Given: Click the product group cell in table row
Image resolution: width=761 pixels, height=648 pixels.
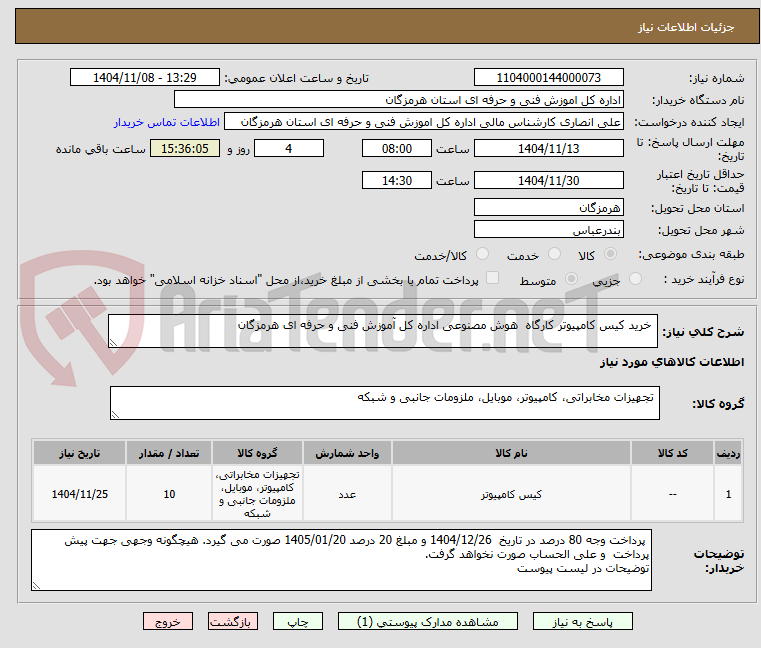Looking at the screenshot, I should click(x=257, y=494).
